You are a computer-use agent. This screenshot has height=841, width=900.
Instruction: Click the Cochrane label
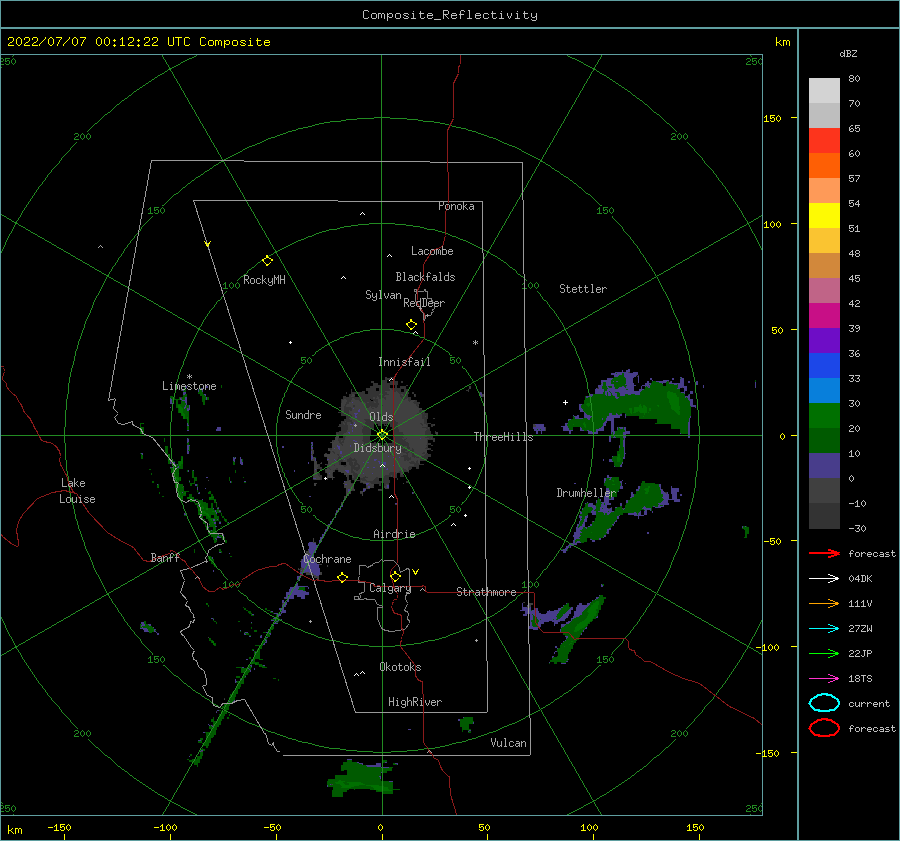(327, 559)
